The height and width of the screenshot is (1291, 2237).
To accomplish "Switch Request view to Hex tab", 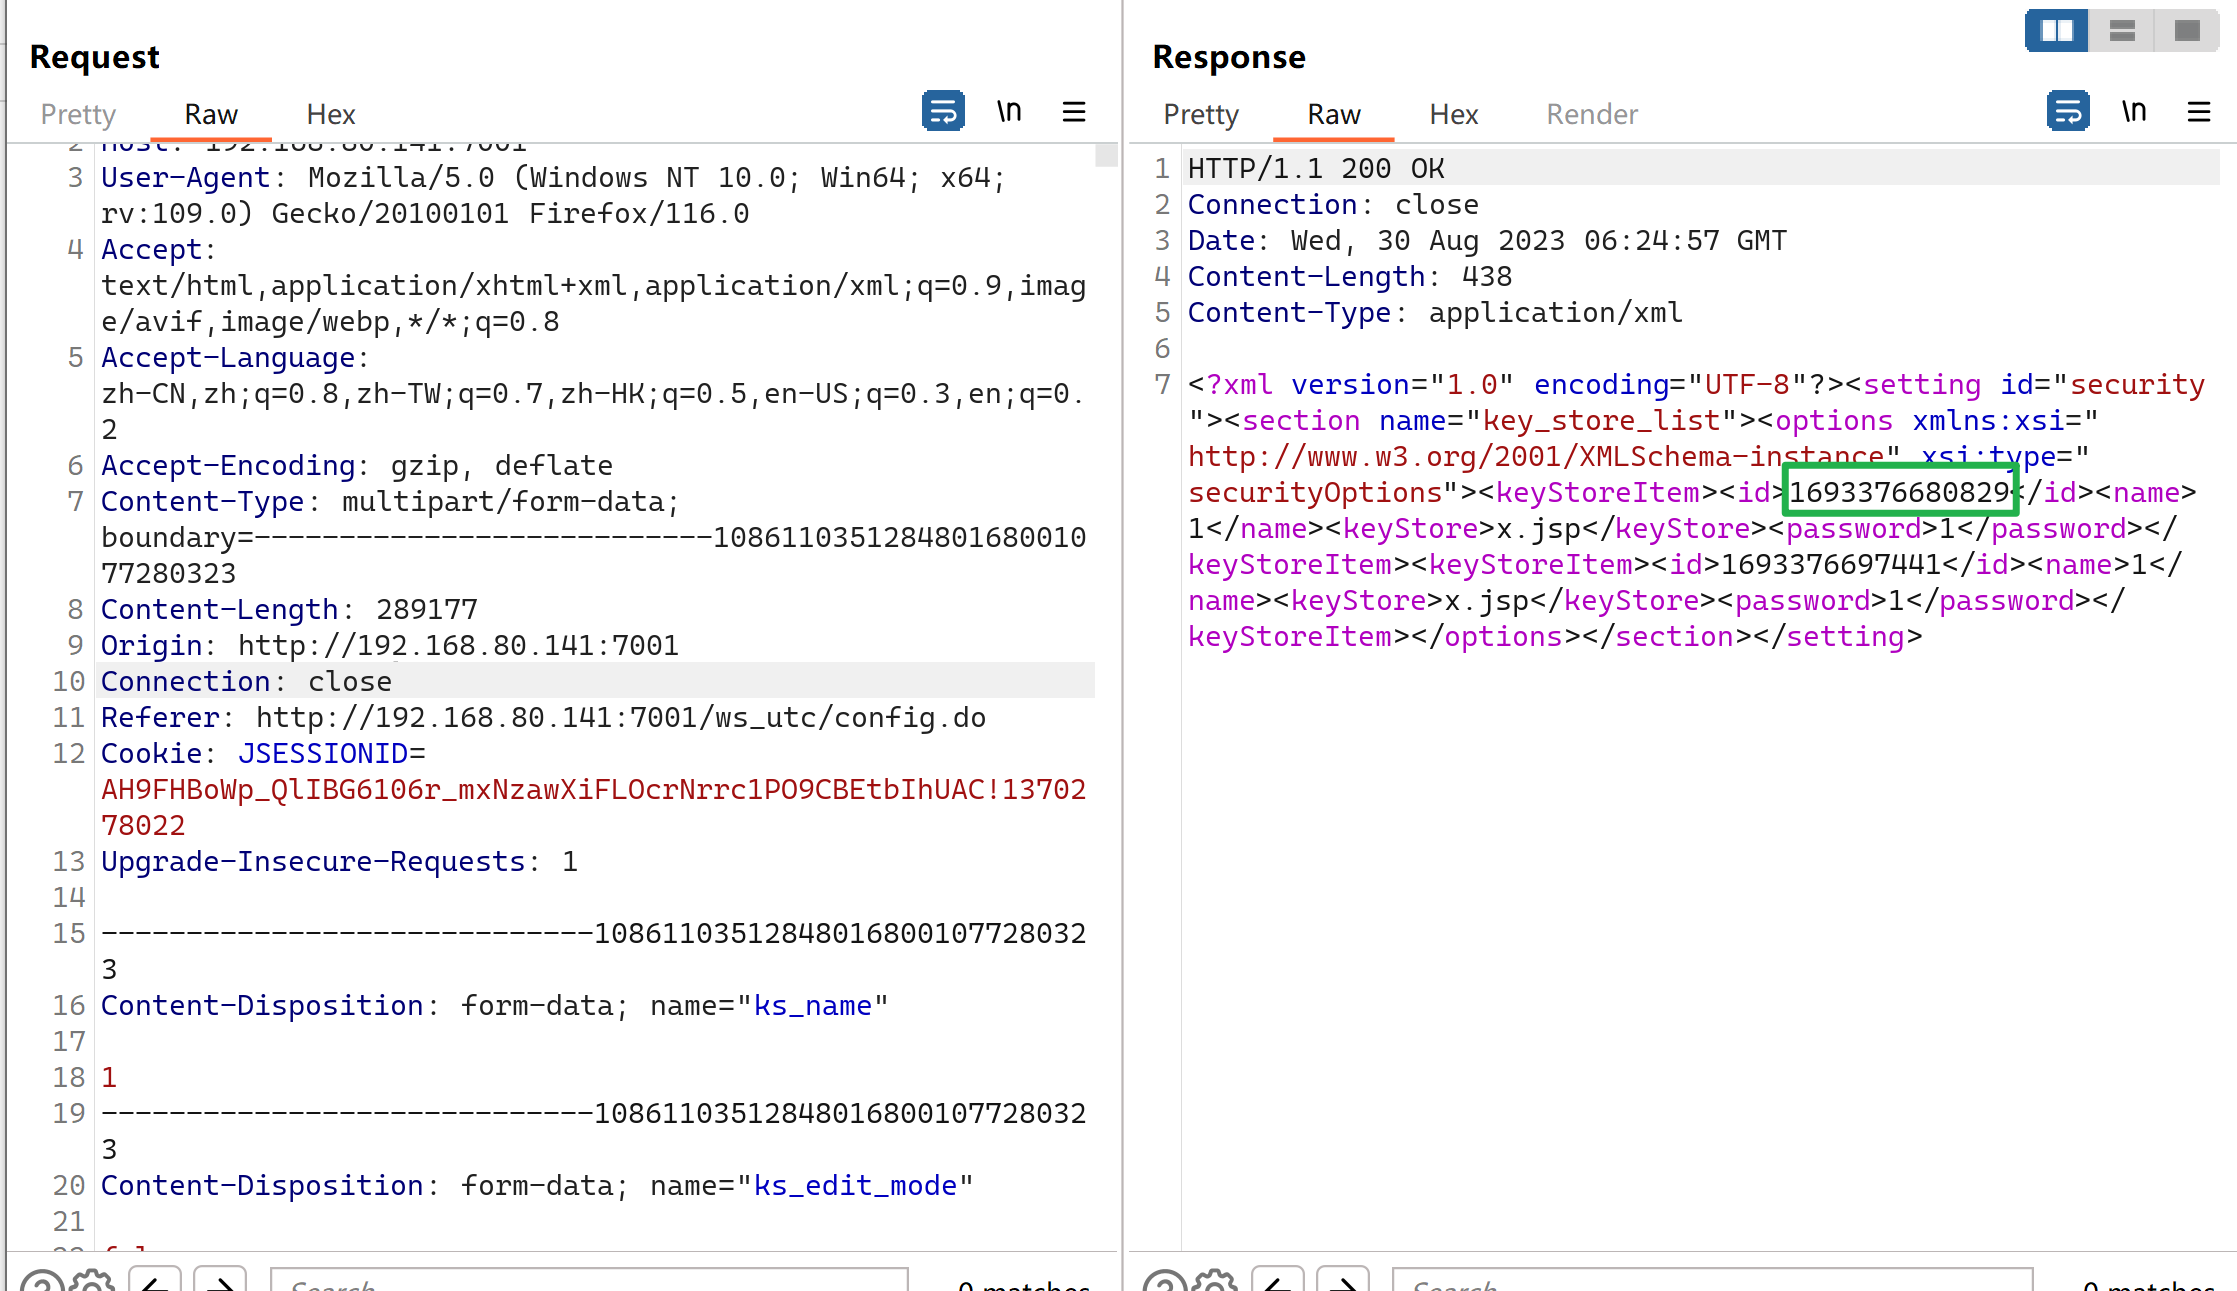I will (330, 114).
